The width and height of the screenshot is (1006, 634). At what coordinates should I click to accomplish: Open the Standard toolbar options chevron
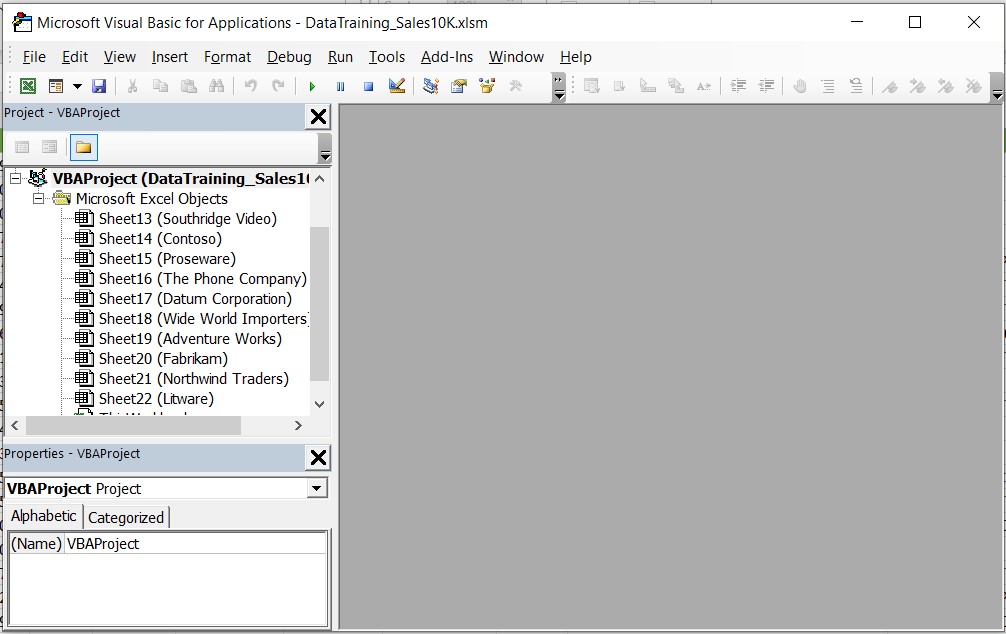pyautogui.click(x=559, y=87)
